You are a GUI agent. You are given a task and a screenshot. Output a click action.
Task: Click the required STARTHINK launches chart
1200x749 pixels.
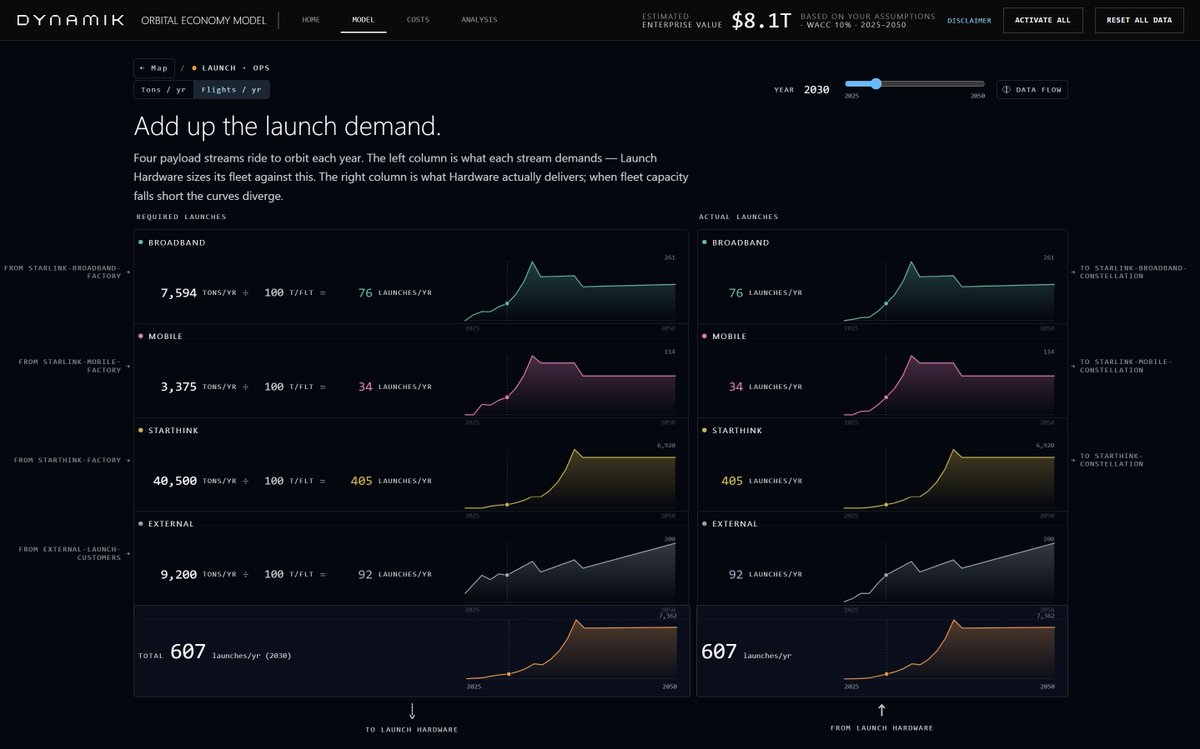(570, 477)
